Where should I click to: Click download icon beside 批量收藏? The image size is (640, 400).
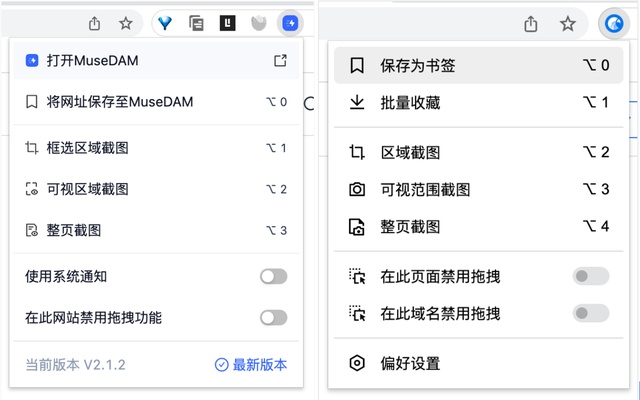(357, 102)
